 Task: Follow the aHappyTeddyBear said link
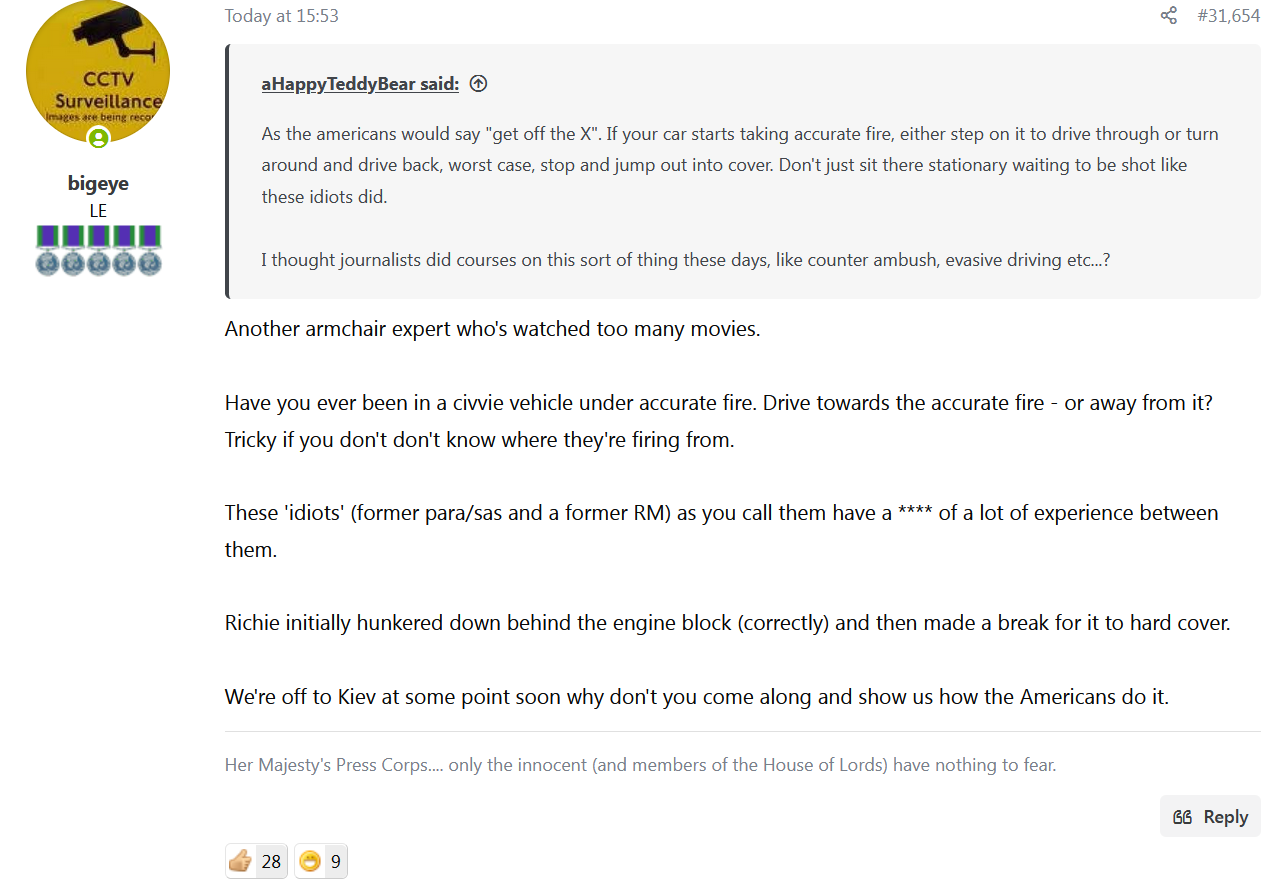click(360, 84)
